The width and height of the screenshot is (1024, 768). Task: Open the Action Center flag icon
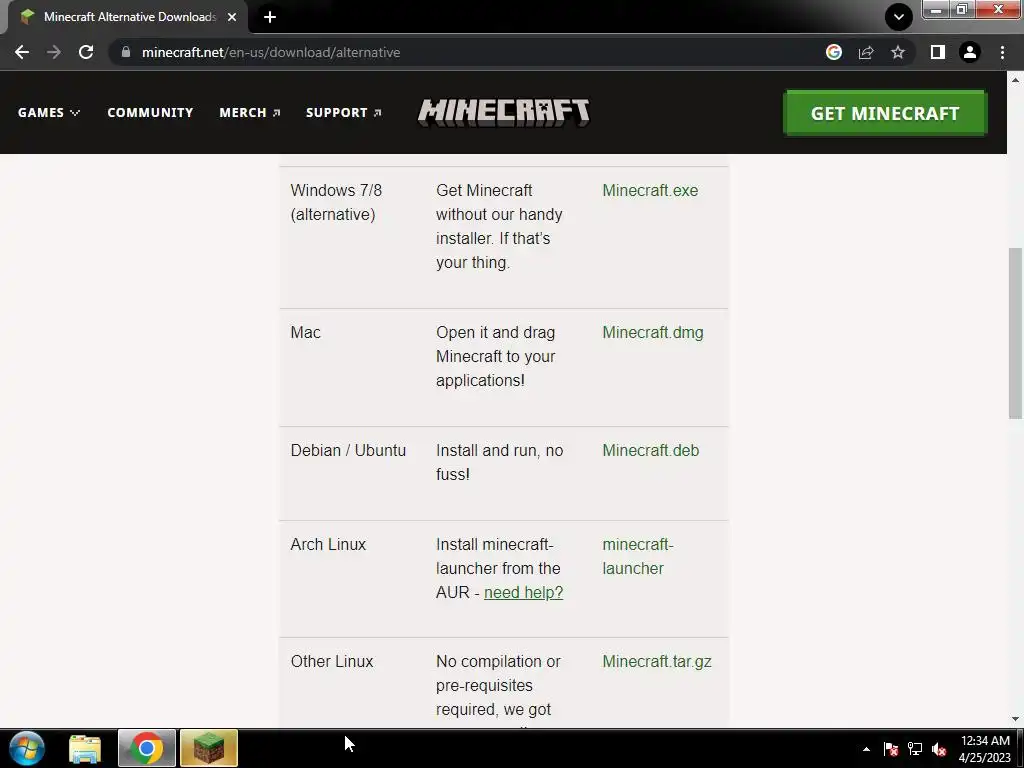click(x=891, y=749)
